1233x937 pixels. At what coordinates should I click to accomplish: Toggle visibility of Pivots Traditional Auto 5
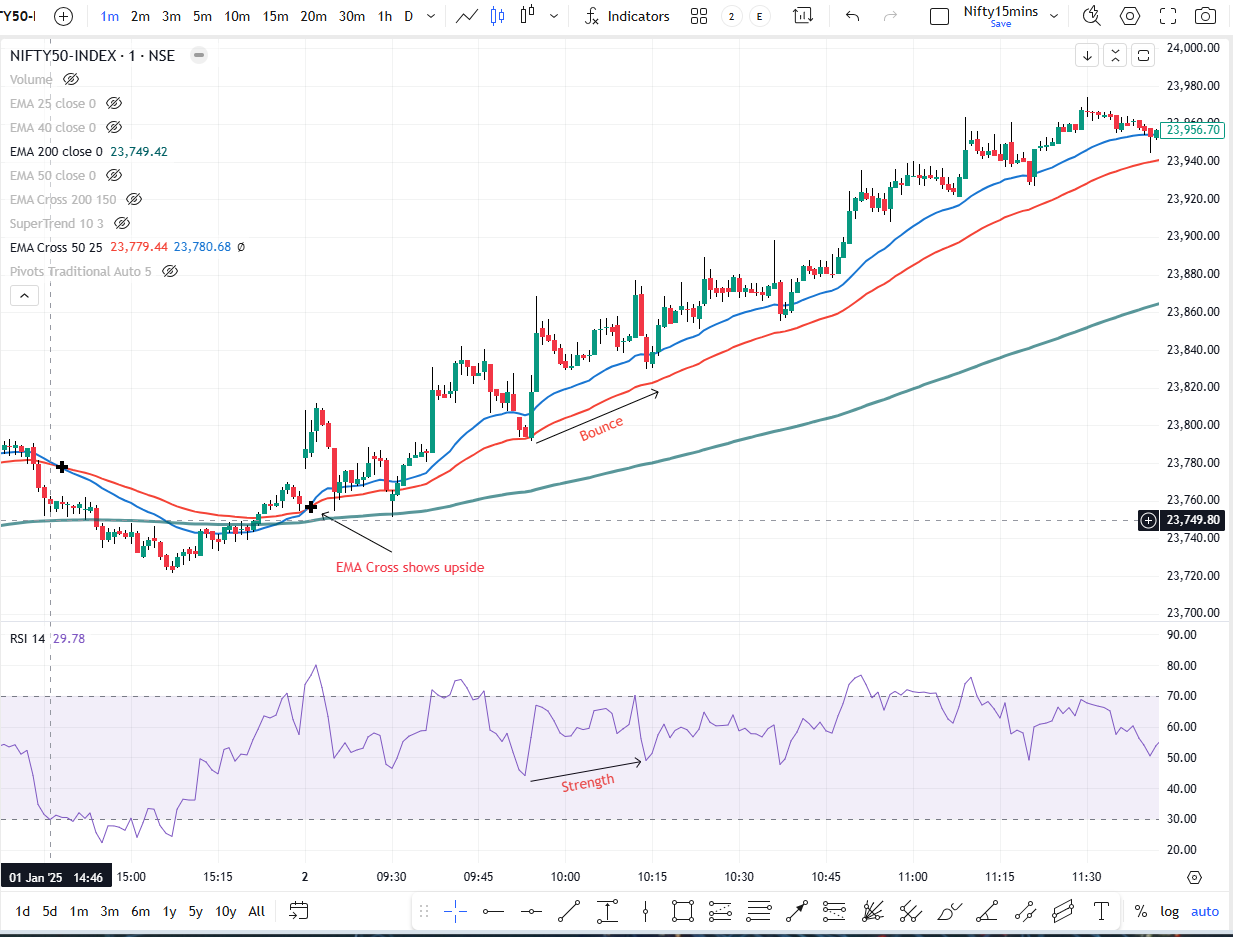(x=170, y=271)
